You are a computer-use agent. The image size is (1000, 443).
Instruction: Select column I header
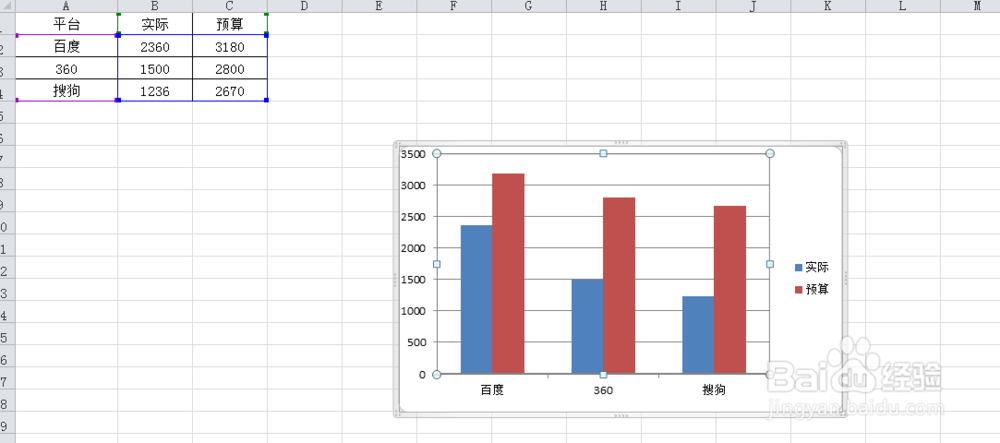click(x=678, y=6)
